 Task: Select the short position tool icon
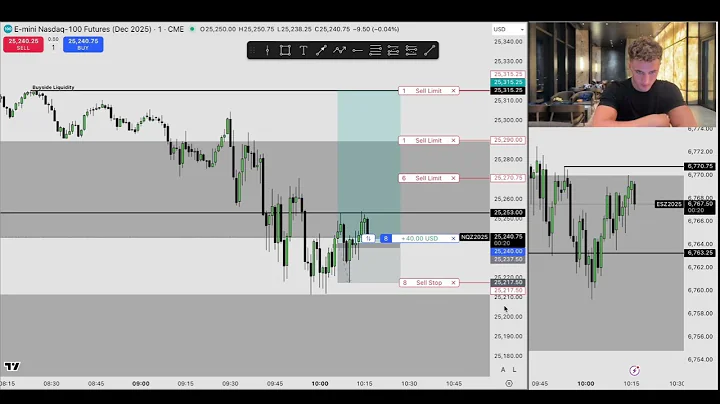(x=411, y=50)
